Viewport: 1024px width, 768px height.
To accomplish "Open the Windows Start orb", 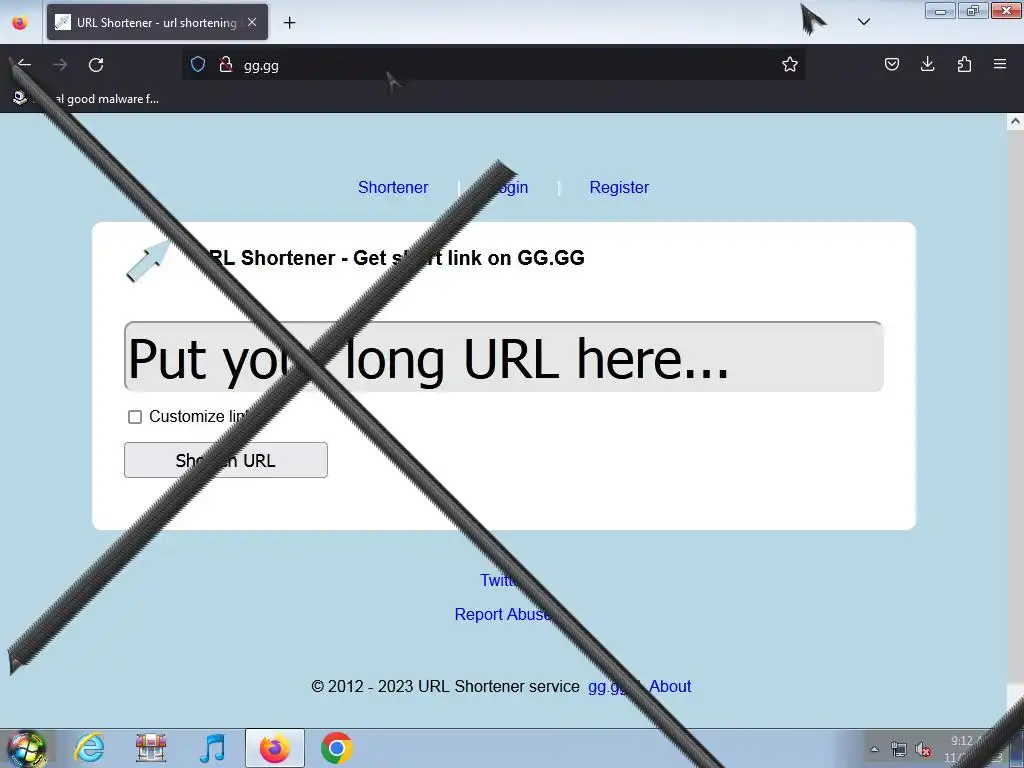I will pos(25,748).
